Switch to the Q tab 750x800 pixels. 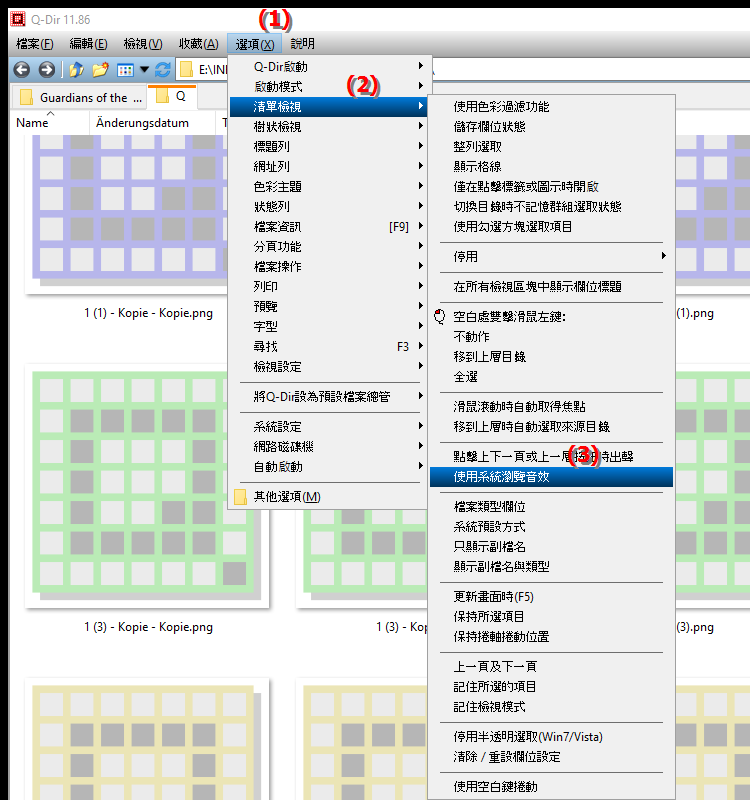pos(172,96)
